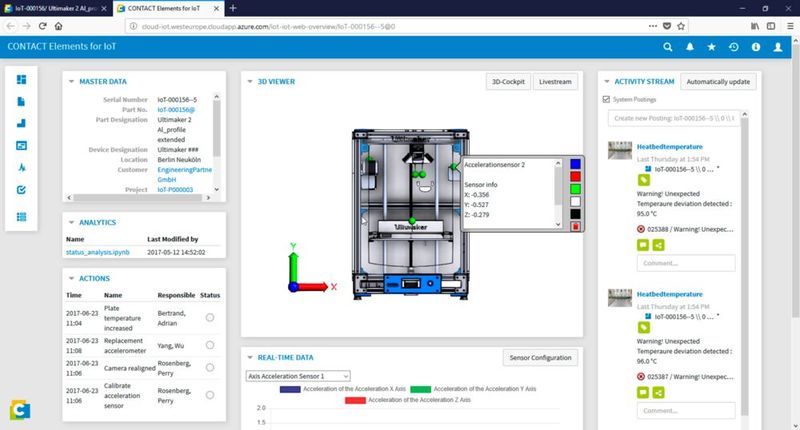Select status radio for Plate temperature increased

point(209,317)
